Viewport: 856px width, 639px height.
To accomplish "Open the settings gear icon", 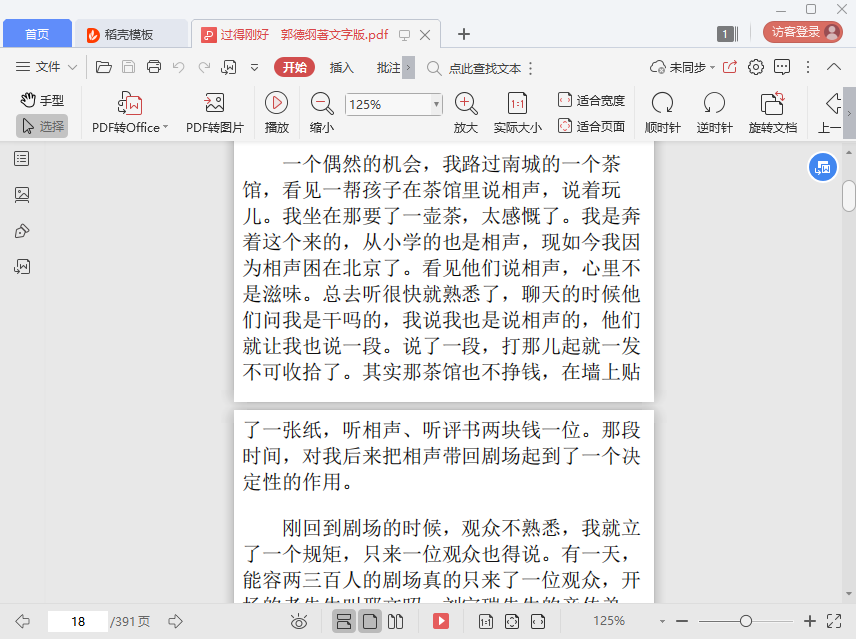I will pos(756,67).
